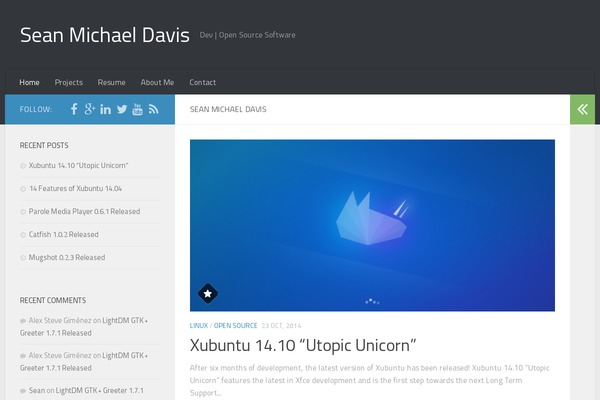Open recent post Parole Media Player 0.6.1 Released
The height and width of the screenshot is (400, 600).
[x=84, y=211]
